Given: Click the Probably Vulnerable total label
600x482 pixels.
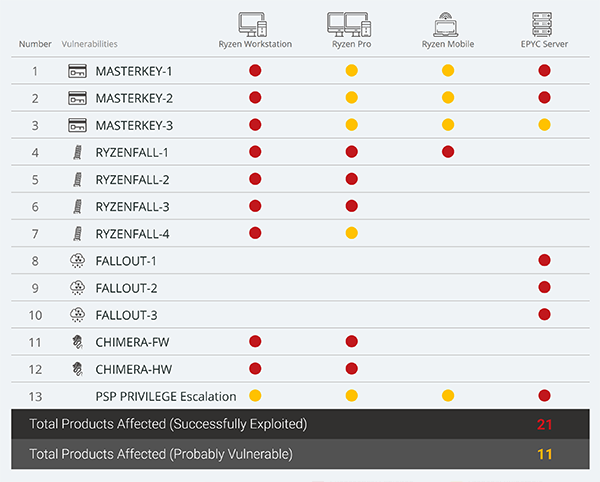Looking at the screenshot, I should [161, 454].
